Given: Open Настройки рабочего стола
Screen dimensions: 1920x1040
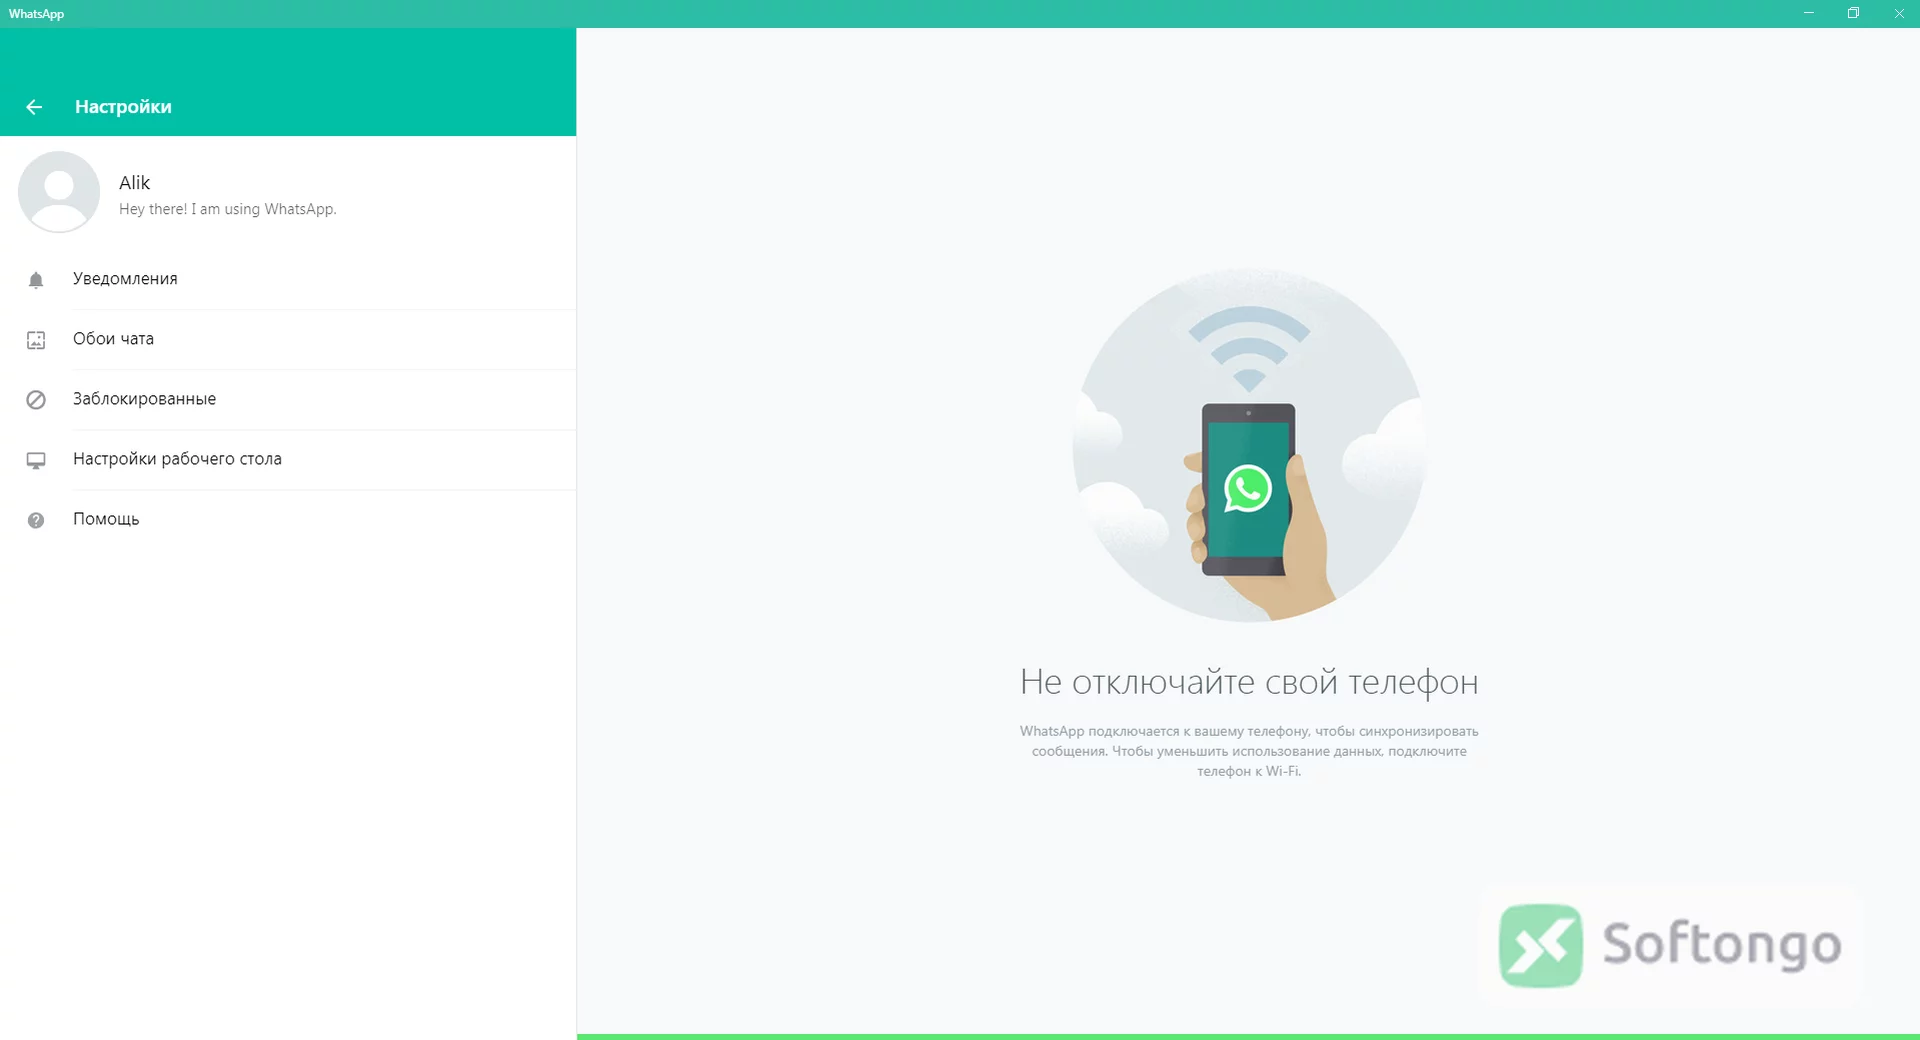Looking at the screenshot, I should click(x=288, y=459).
